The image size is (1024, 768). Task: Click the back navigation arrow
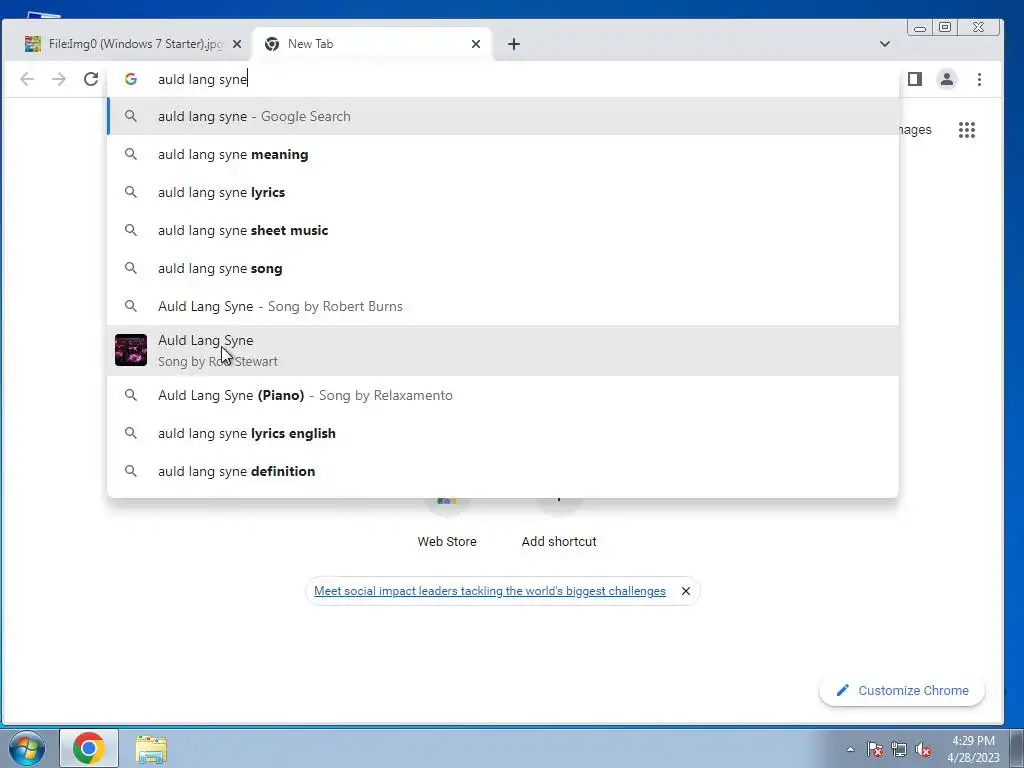coord(27,79)
